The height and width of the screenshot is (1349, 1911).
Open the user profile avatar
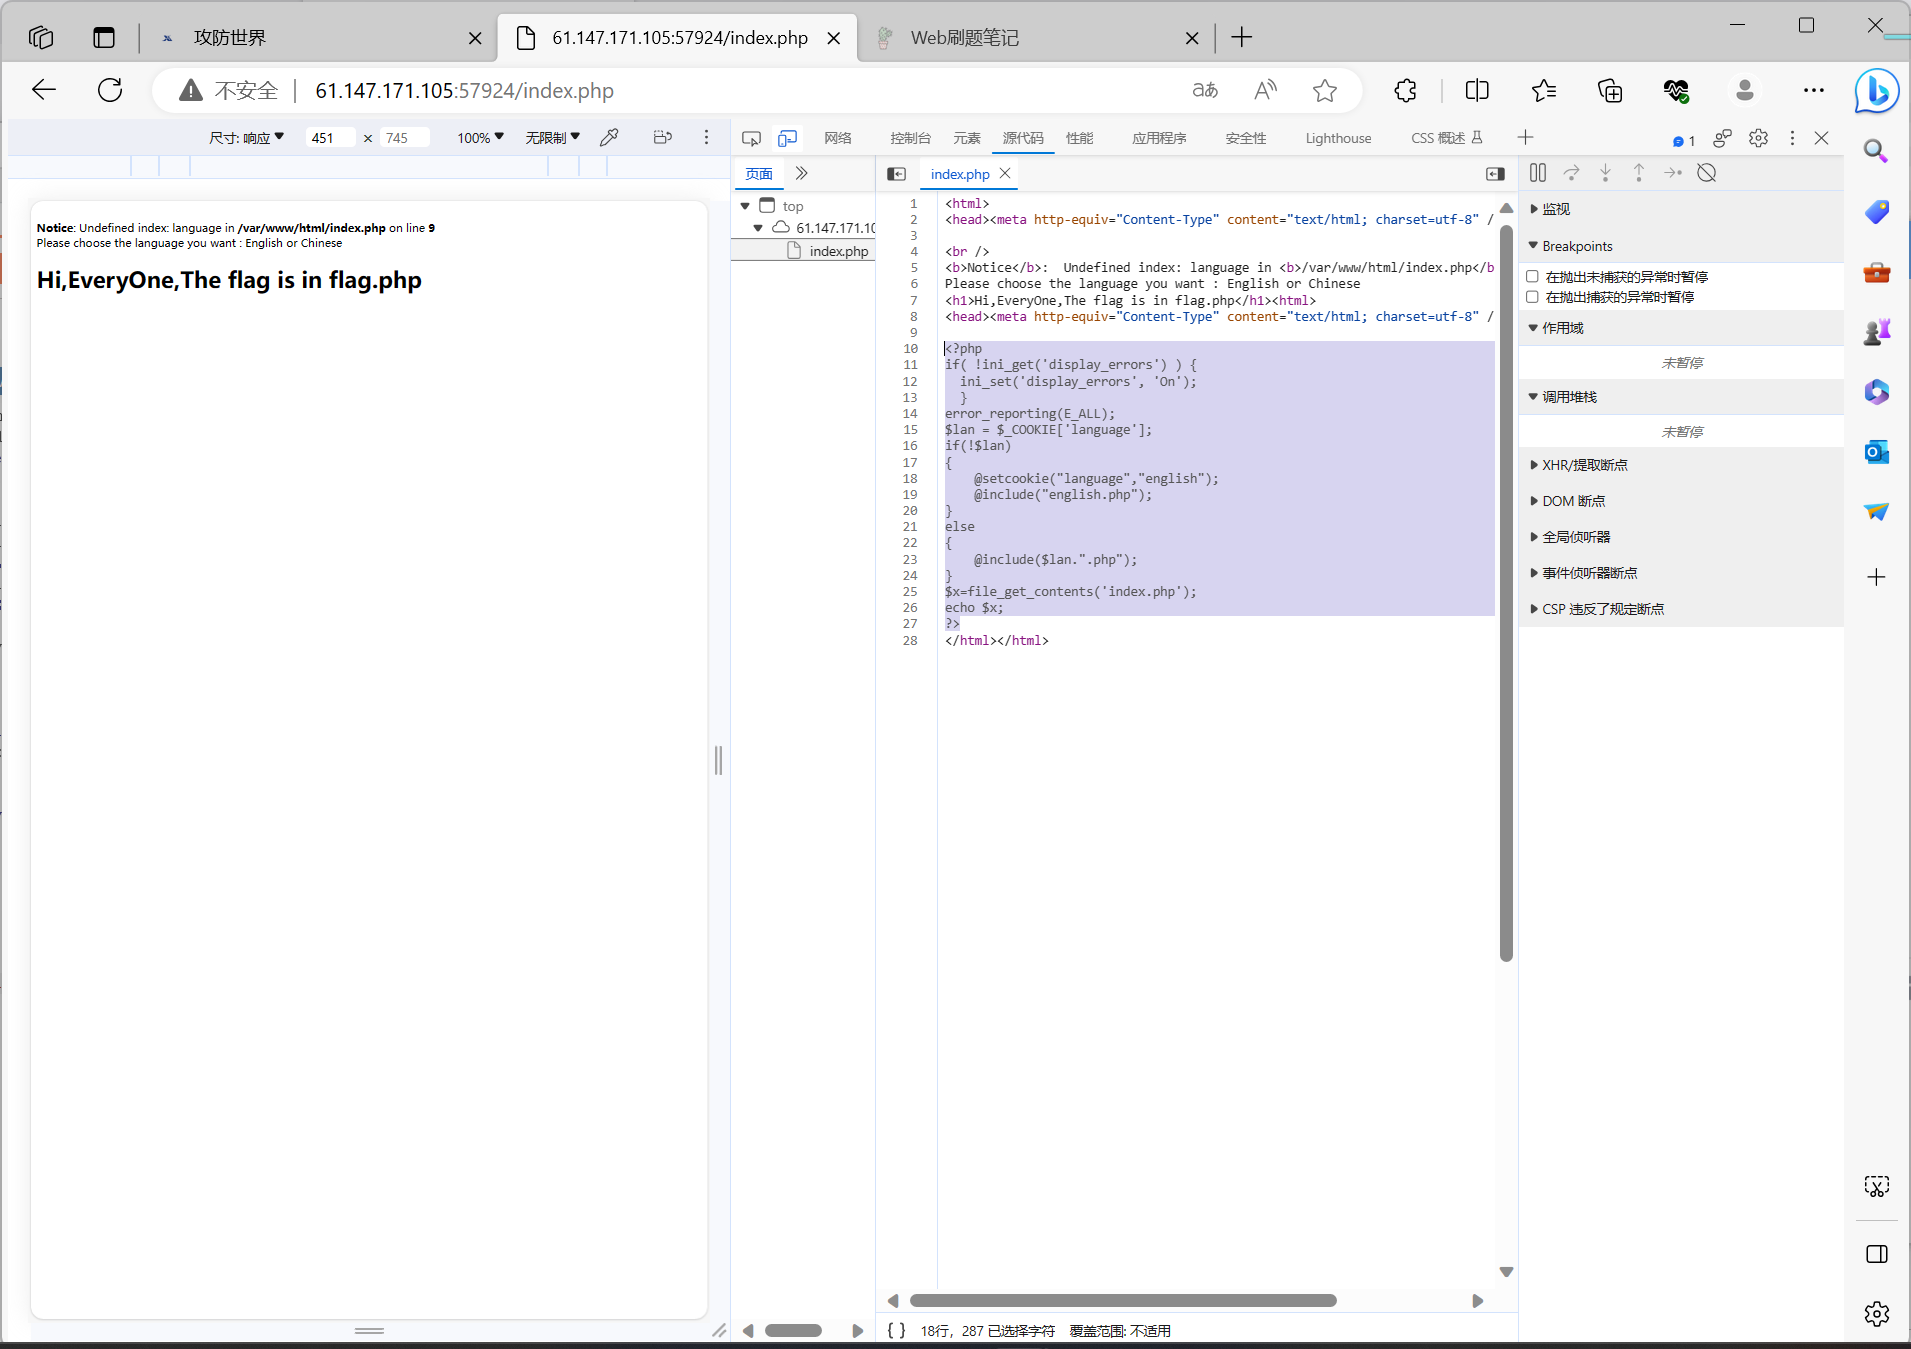pos(1745,90)
